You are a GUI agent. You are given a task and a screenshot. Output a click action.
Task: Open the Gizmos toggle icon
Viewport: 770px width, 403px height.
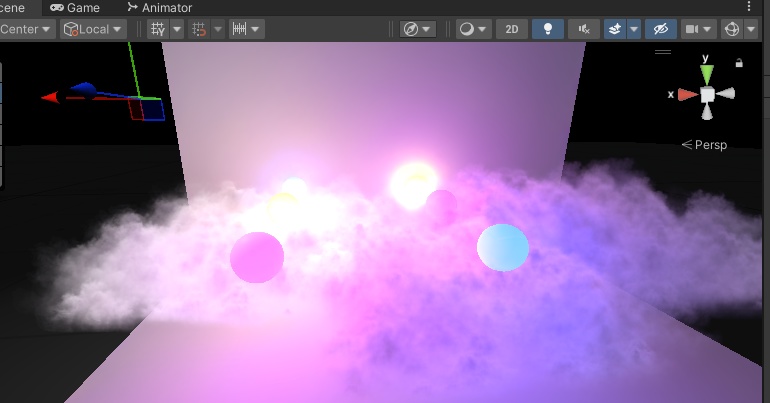click(732, 29)
